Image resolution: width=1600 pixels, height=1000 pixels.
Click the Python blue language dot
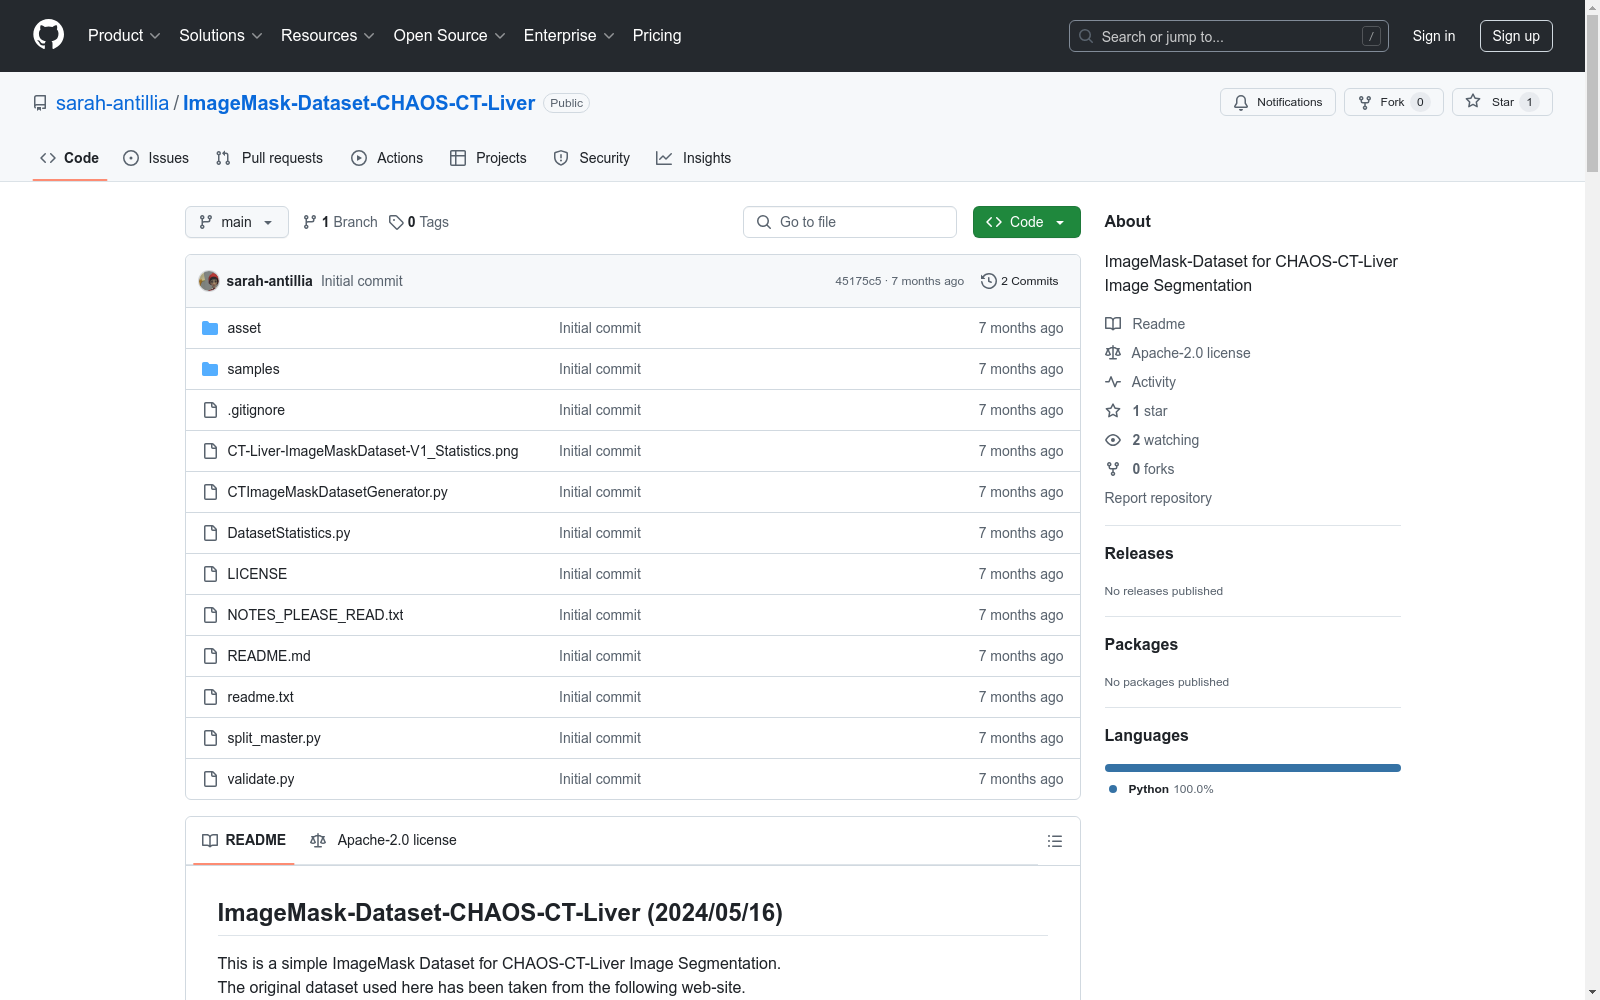[x=1113, y=789]
